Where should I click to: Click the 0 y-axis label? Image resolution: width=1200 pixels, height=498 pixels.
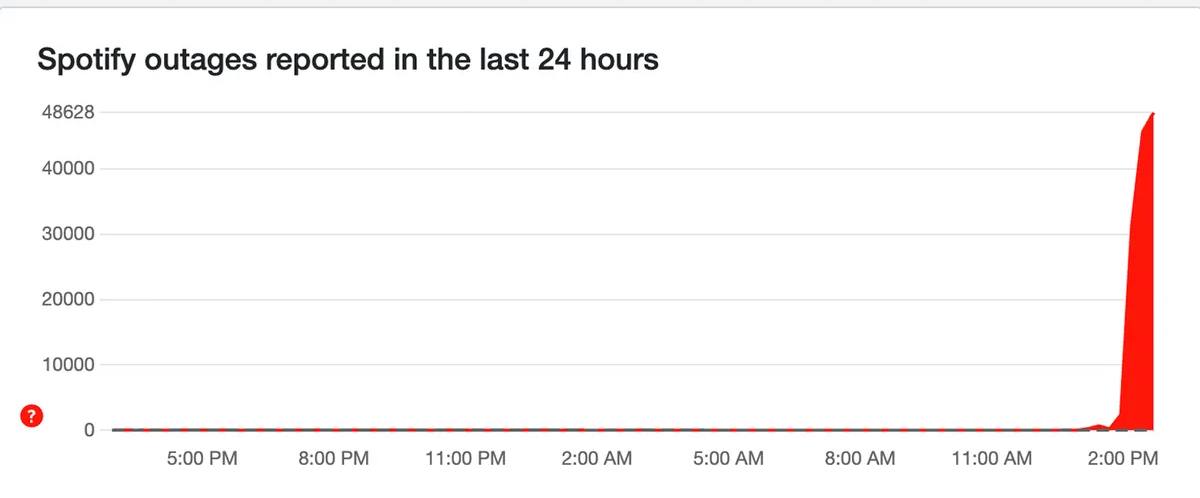pyautogui.click(x=89, y=430)
